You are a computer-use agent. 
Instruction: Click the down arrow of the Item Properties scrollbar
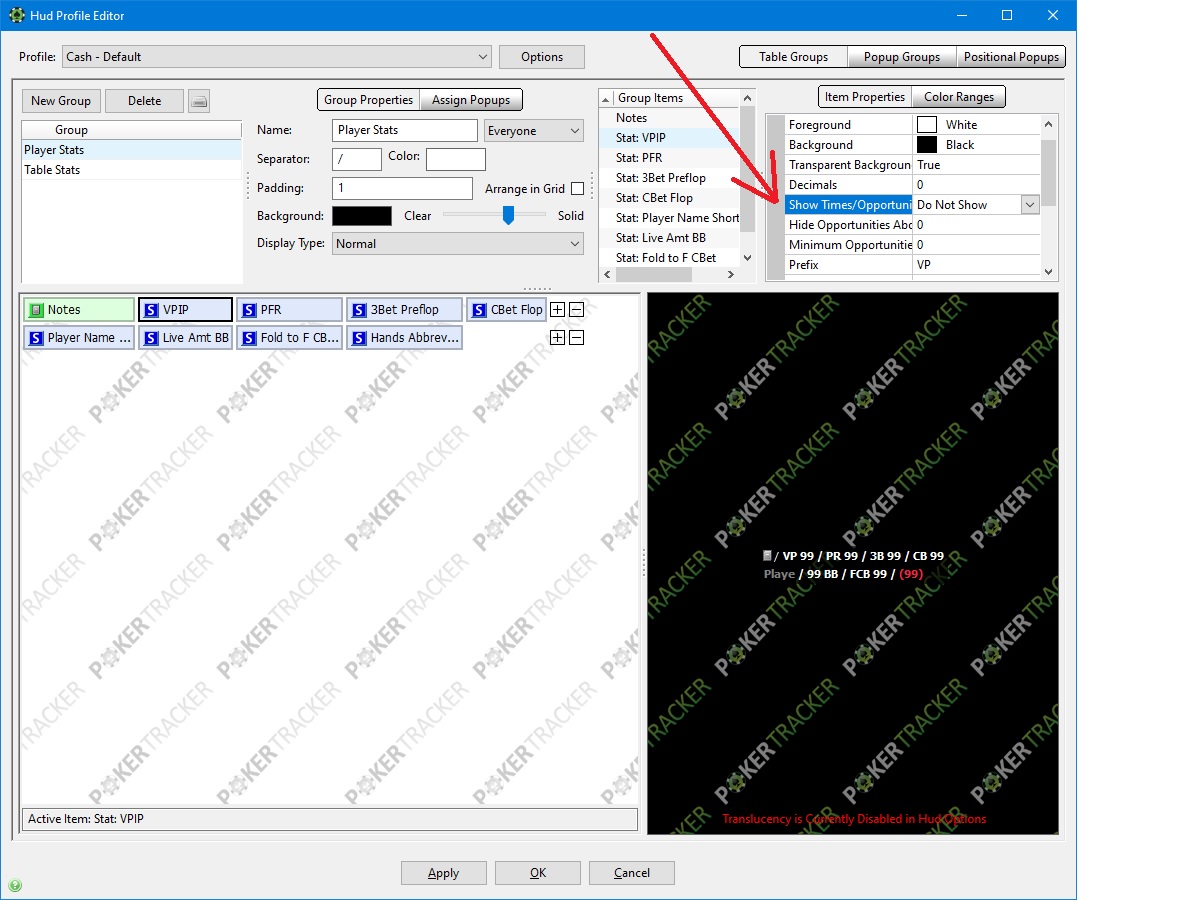click(1048, 271)
